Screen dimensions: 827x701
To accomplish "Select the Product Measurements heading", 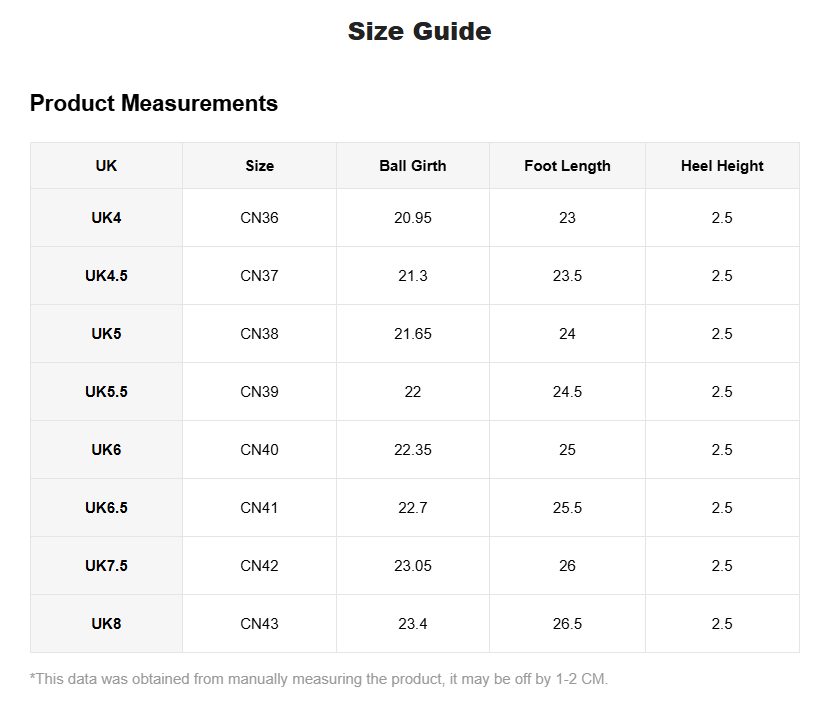I will (x=153, y=103).
